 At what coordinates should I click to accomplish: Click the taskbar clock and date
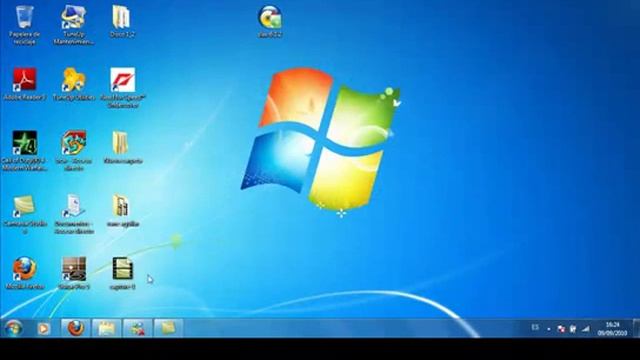click(612, 329)
